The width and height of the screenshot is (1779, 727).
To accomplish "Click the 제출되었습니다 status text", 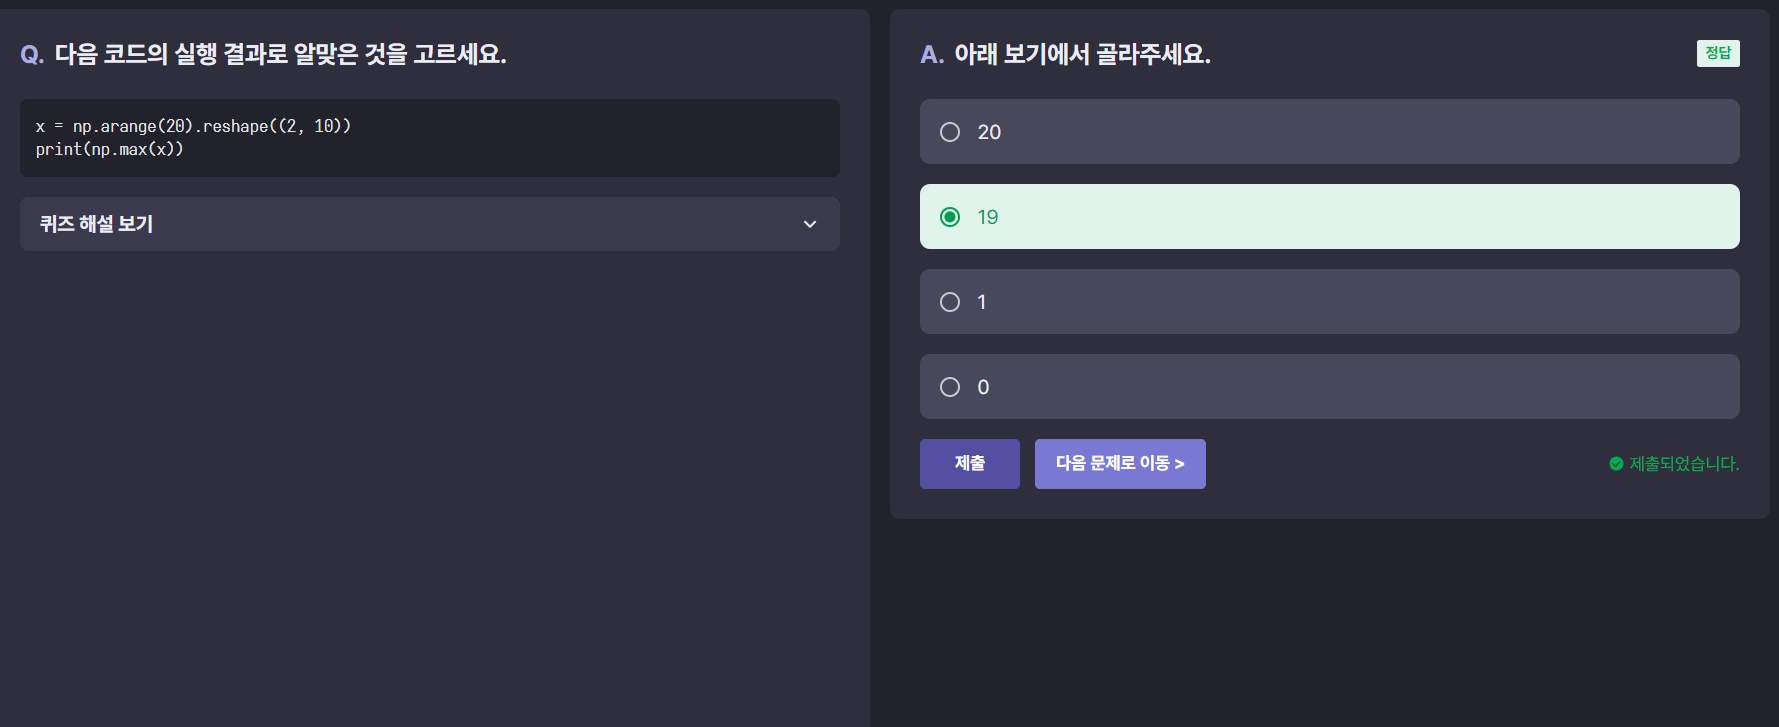I will pos(1685,464).
